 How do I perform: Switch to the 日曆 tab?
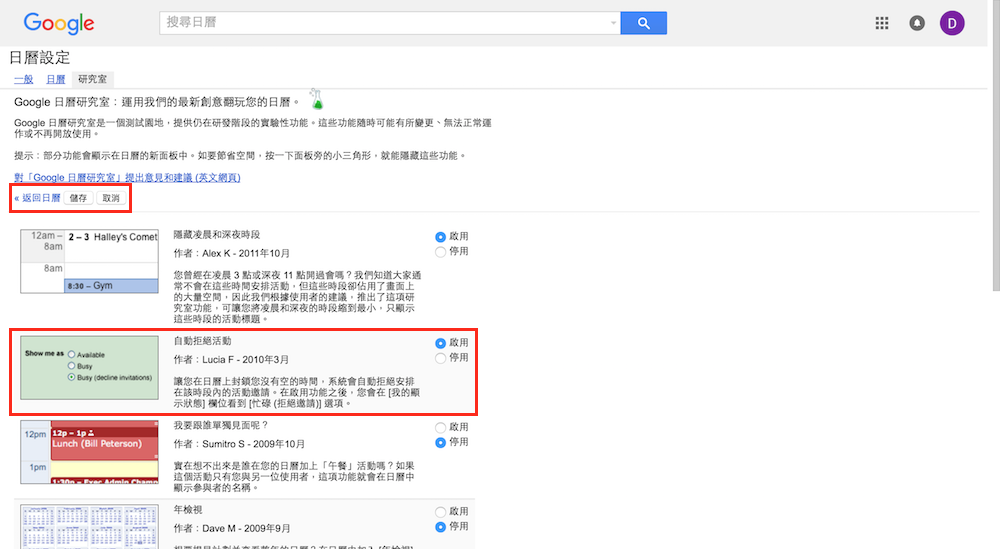point(55,79)
